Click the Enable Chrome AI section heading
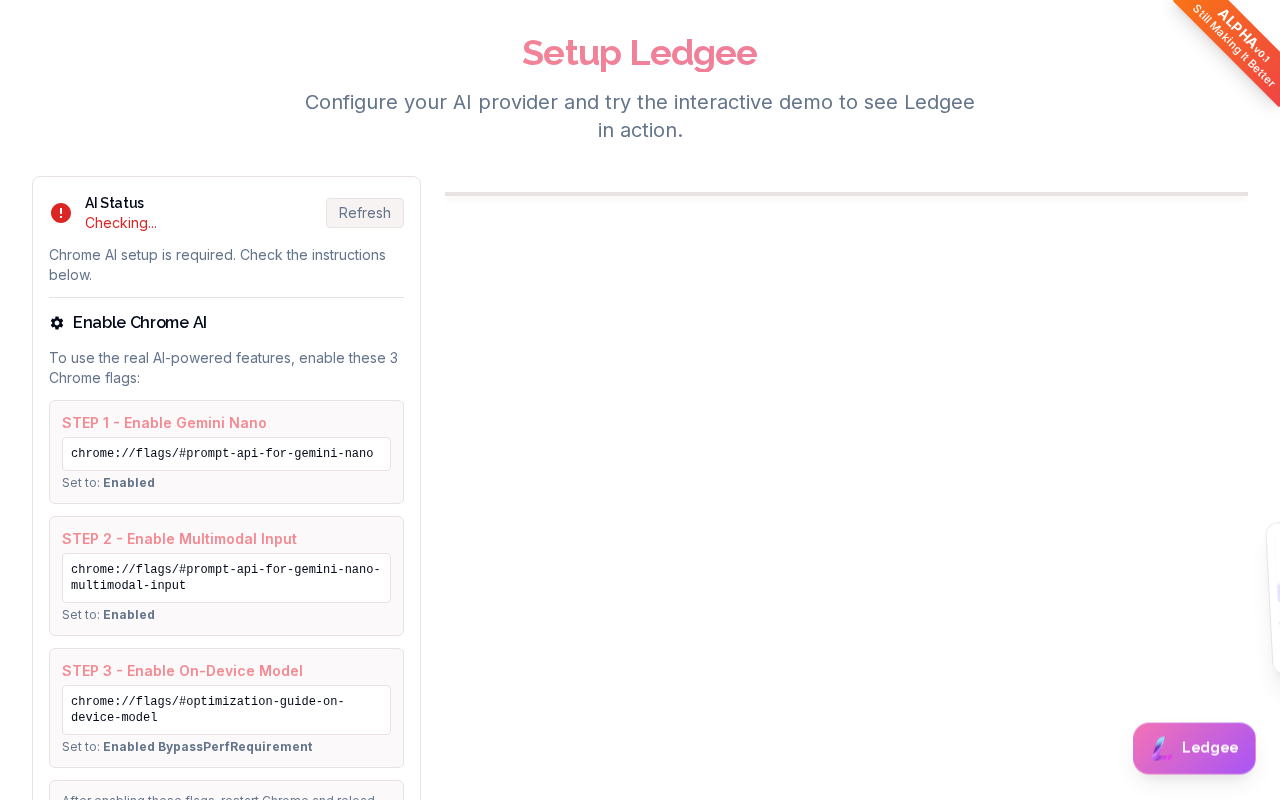 coord(140,323)
